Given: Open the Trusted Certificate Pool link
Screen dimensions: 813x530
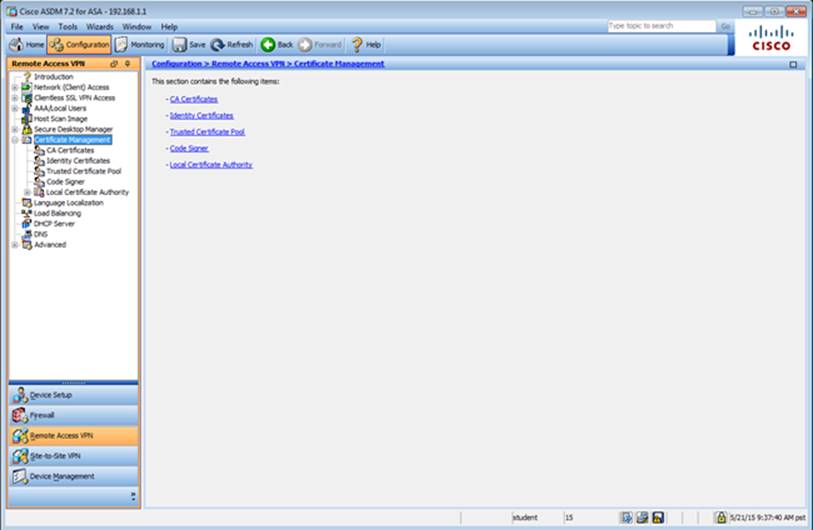Looking at the screenshot, I should [207, 132].
